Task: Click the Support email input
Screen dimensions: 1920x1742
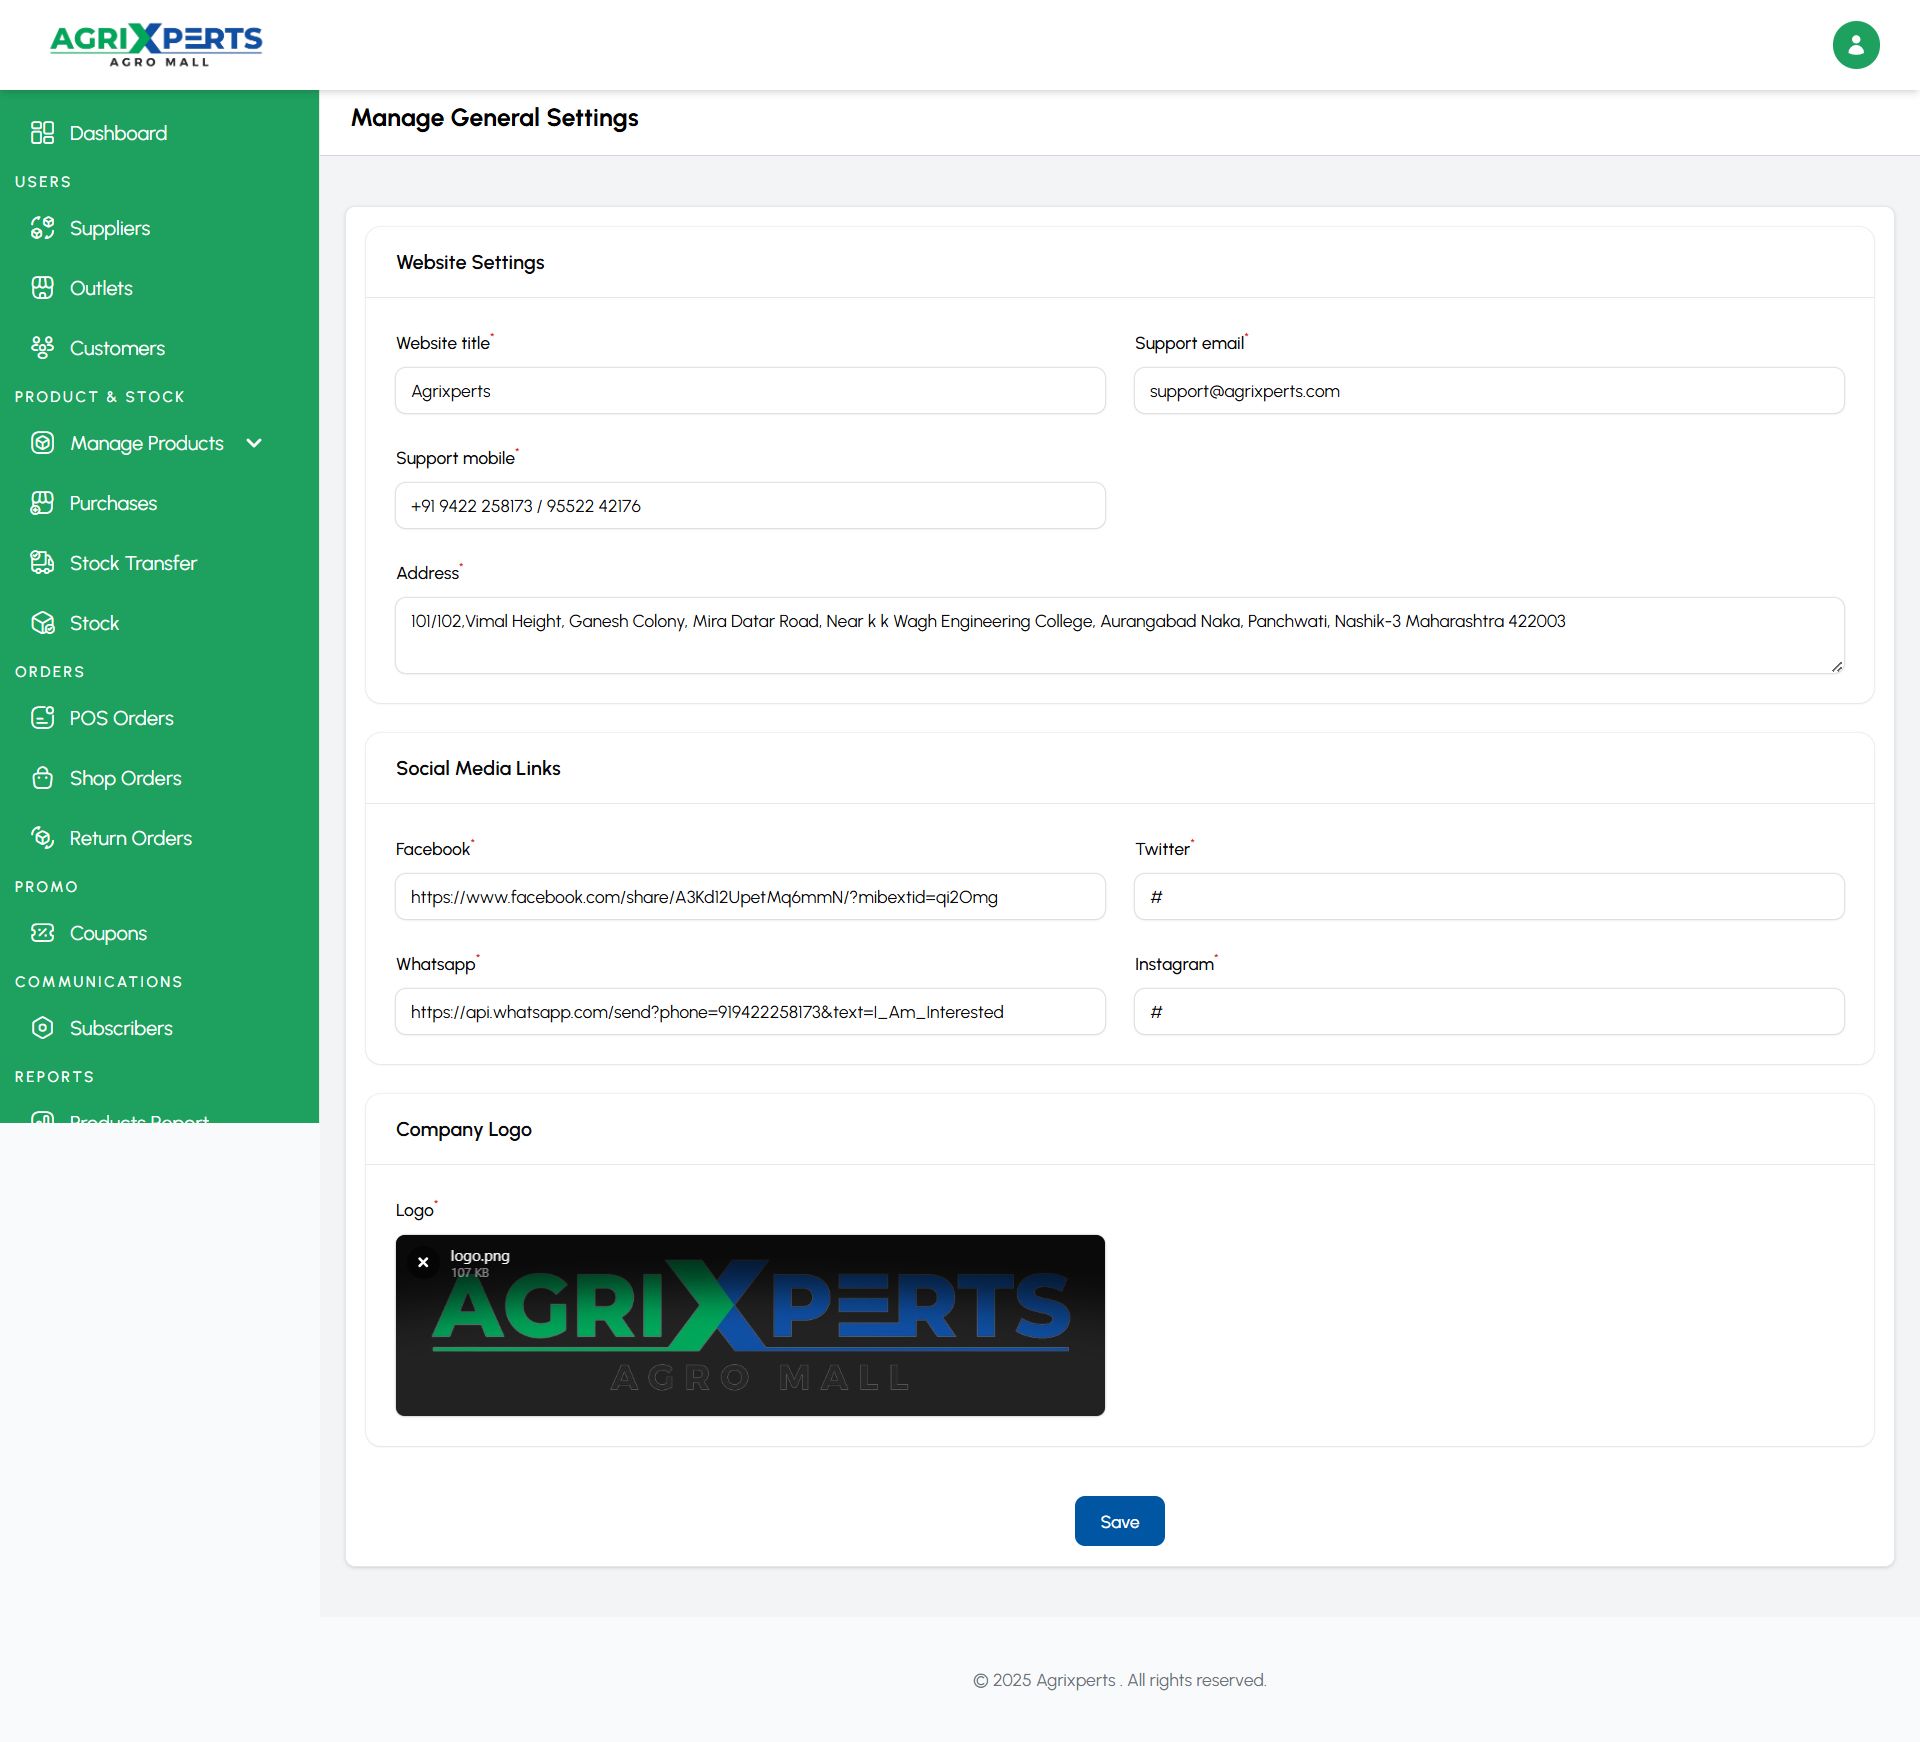Action: [1489, 391]
